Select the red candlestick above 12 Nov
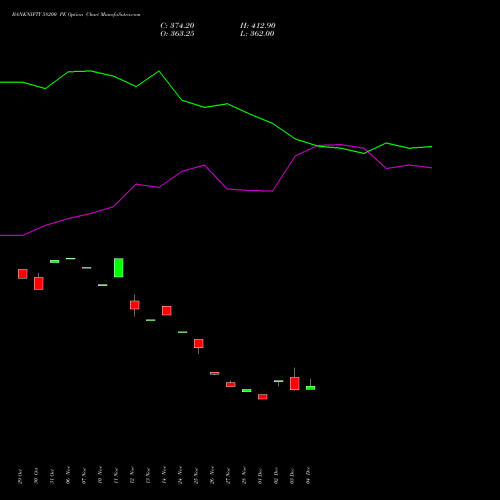 click(x=135, y=305)
